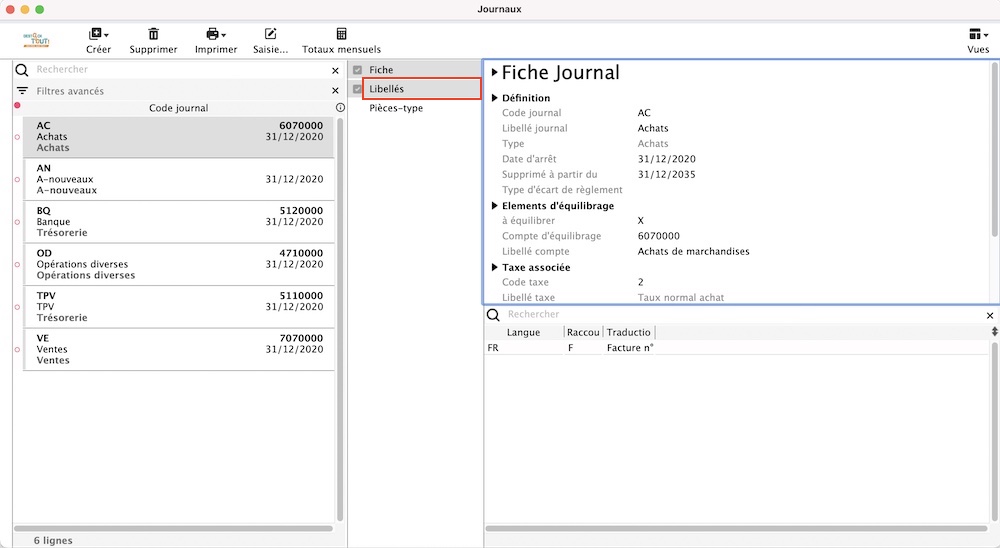Image resolution: width=1000 pixels, height=548 pixels.
Task: Open the Filtres avancés filter icon
Action: click(22, 91)
